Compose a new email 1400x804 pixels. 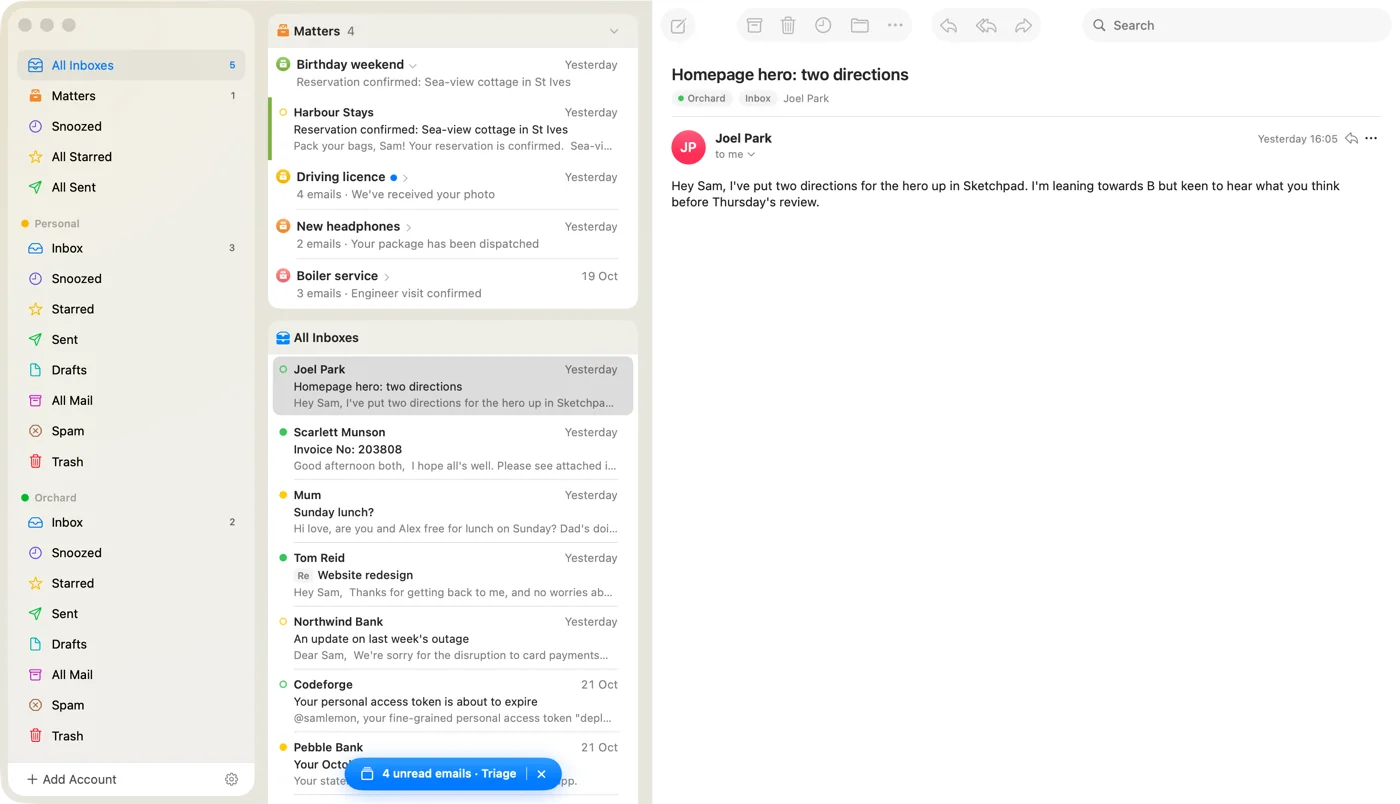click(x=678, y=26)
